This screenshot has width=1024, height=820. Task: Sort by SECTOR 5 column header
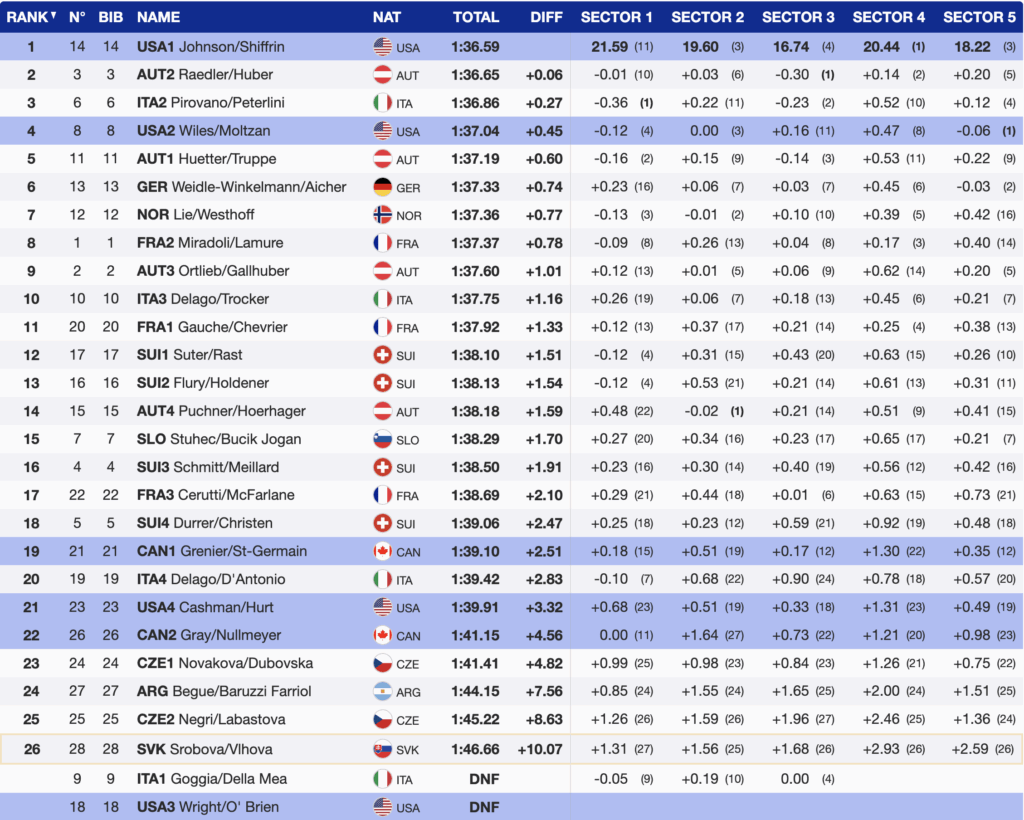click(x=979, y=17)
